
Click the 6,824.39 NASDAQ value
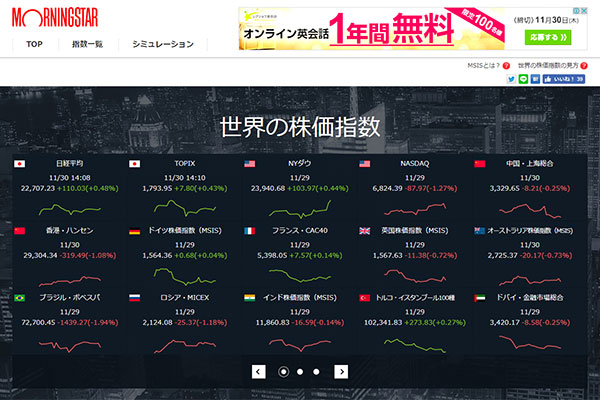pos(387,188)
